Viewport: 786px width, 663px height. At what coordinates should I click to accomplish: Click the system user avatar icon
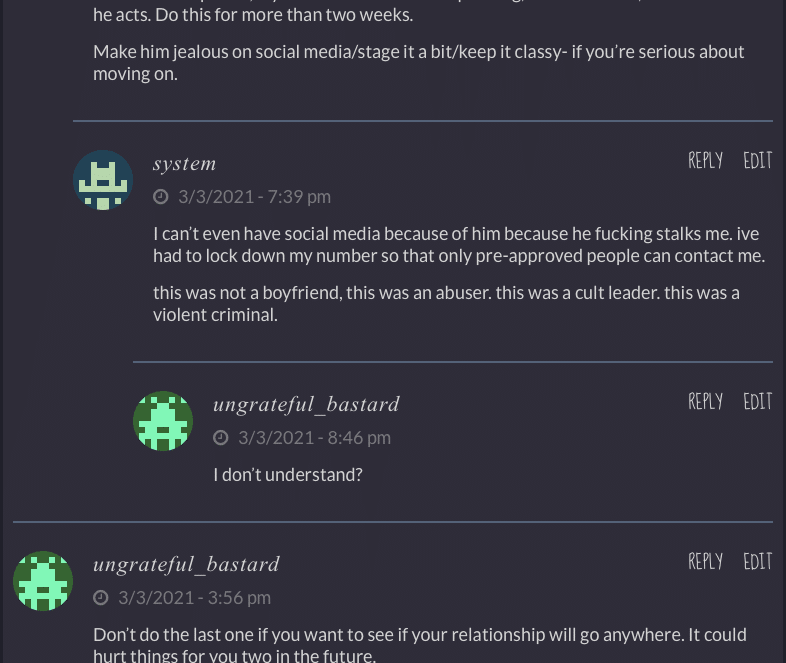(103, 181)
